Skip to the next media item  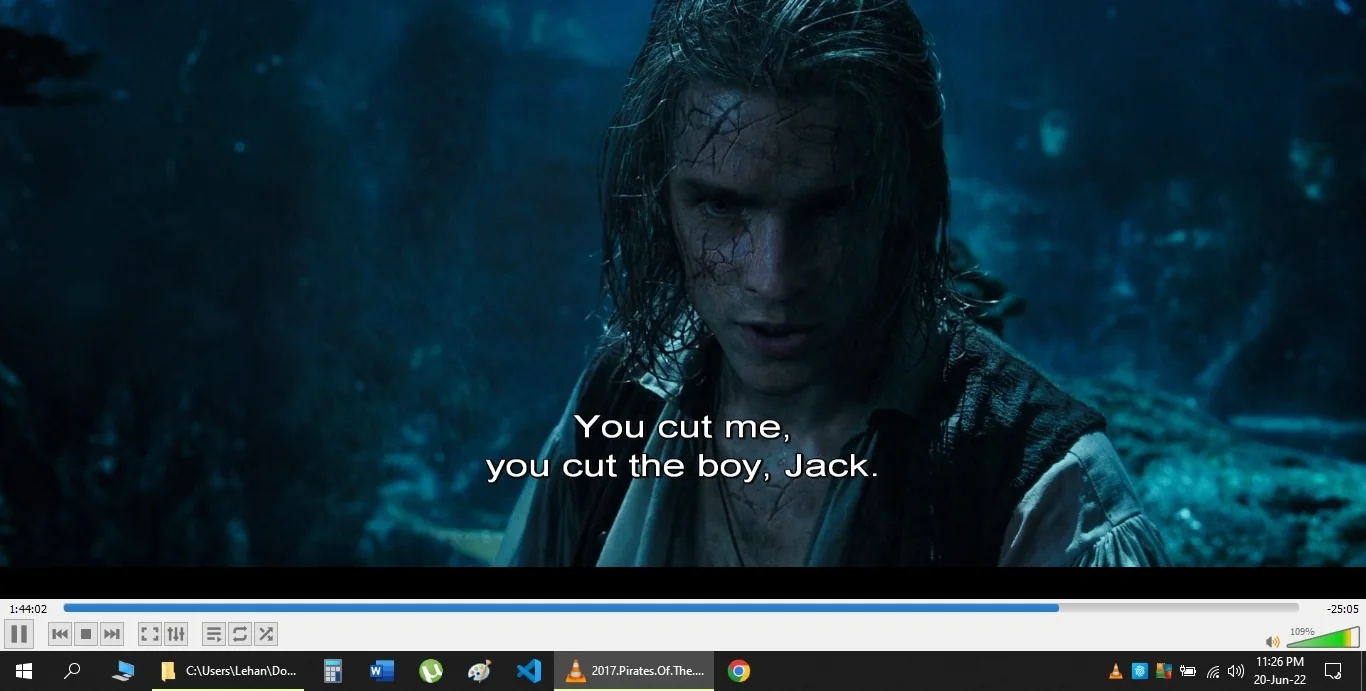point(112,634)
